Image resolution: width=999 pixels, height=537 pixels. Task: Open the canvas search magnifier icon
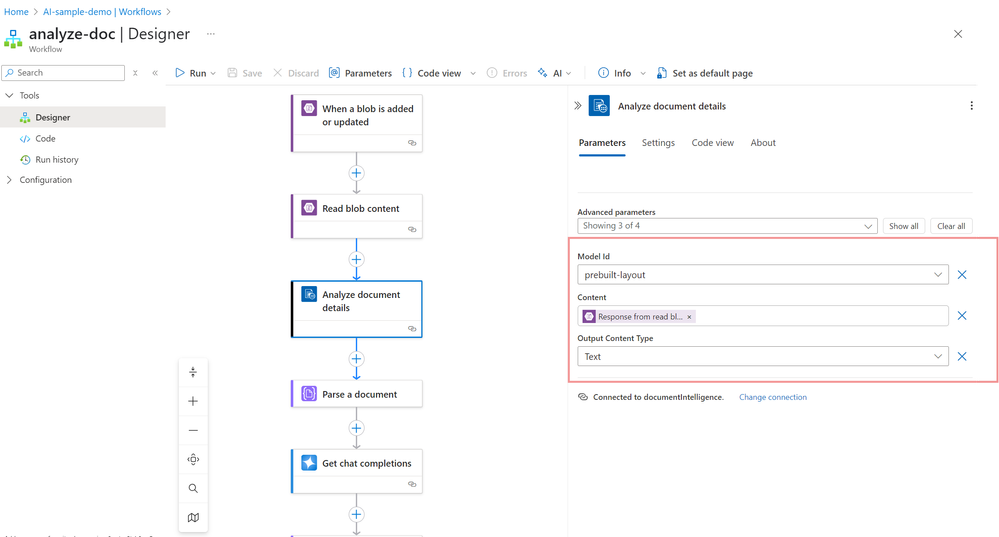pos(193,489)
